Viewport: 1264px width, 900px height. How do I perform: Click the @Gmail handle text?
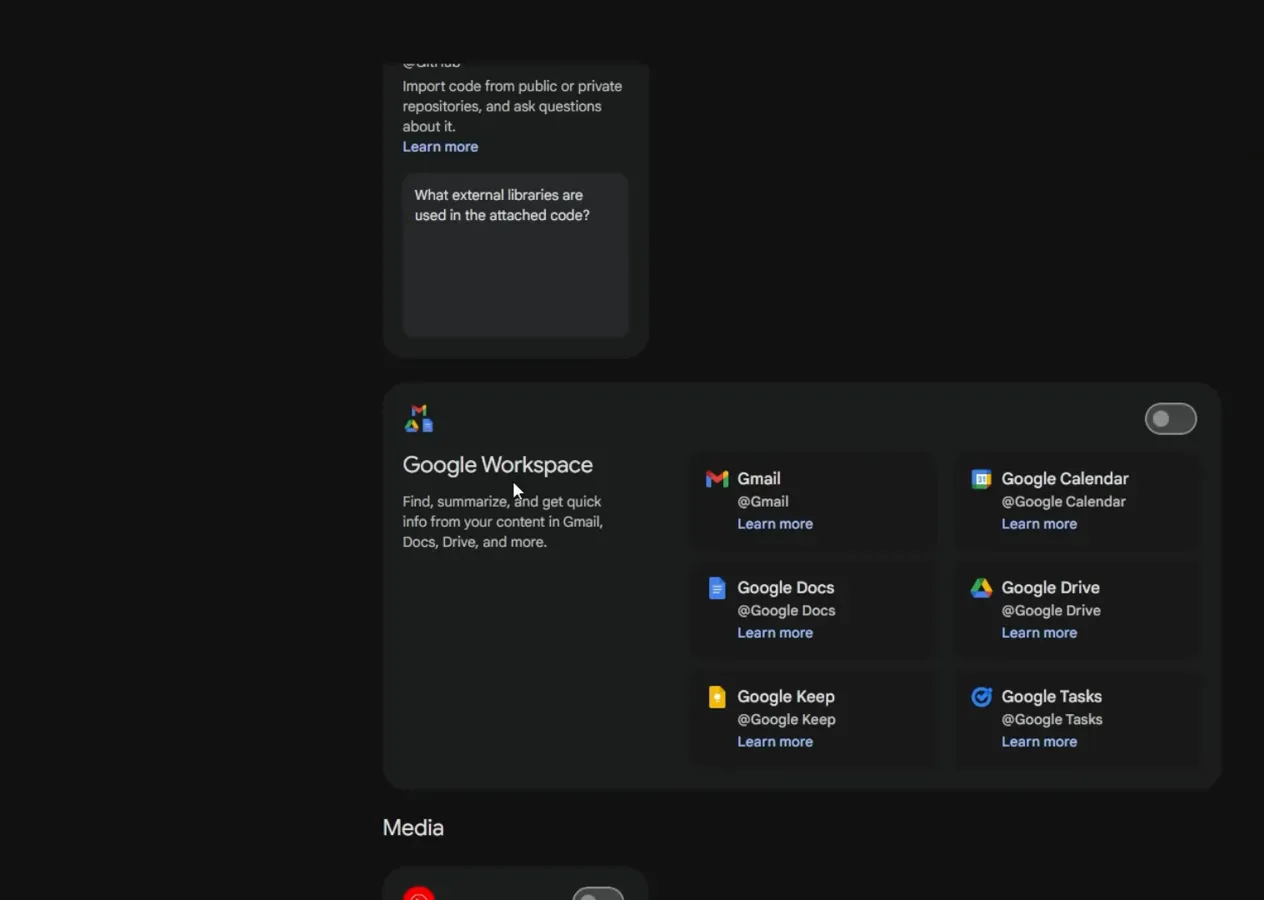pyautogui.click(x=763, y=502)
